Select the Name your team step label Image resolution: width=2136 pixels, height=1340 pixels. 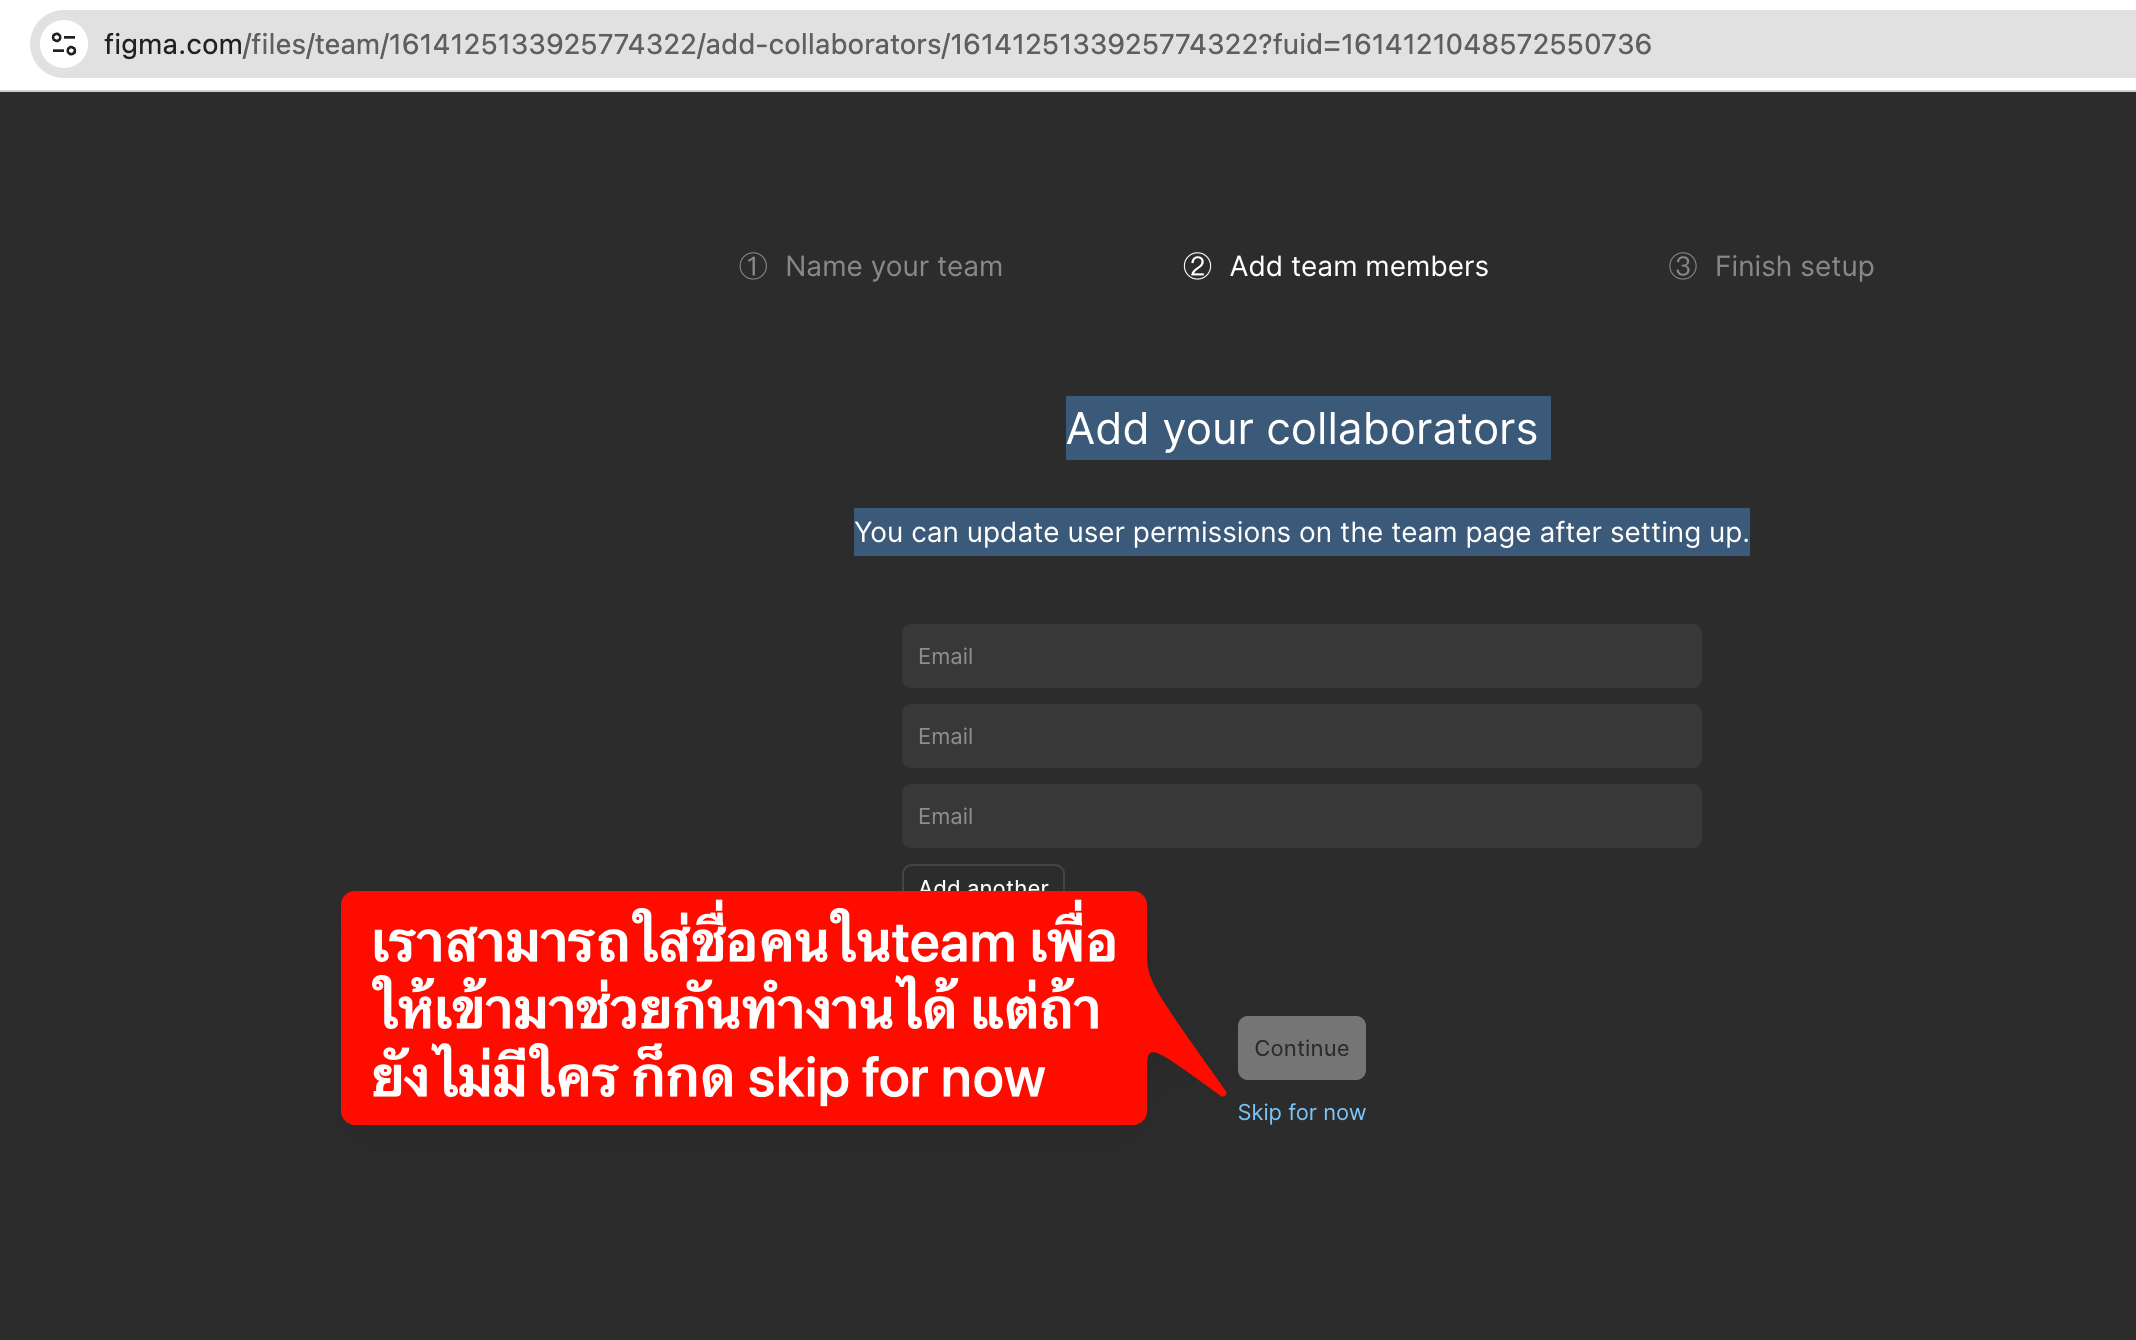[893, 266]
